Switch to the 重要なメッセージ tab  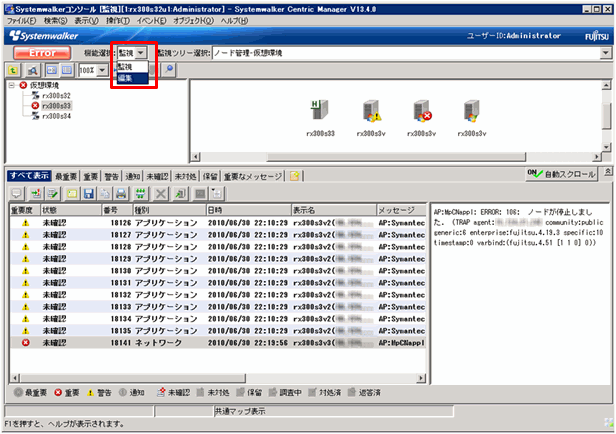coord(253,176)
